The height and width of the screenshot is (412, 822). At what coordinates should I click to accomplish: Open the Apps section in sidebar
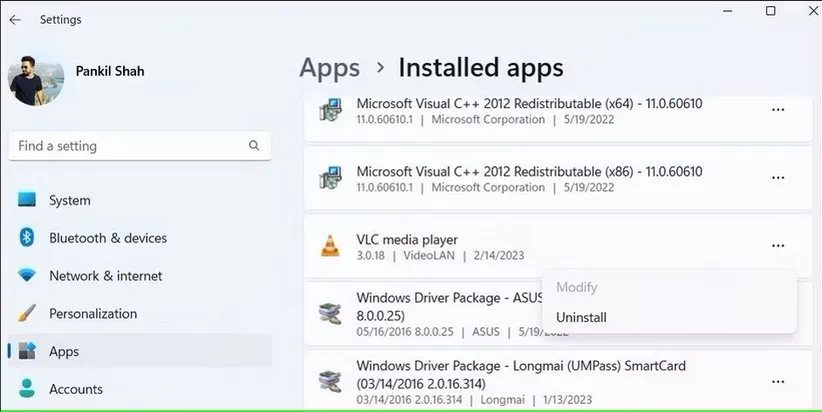pyautogui.click(x=64, y=351)
